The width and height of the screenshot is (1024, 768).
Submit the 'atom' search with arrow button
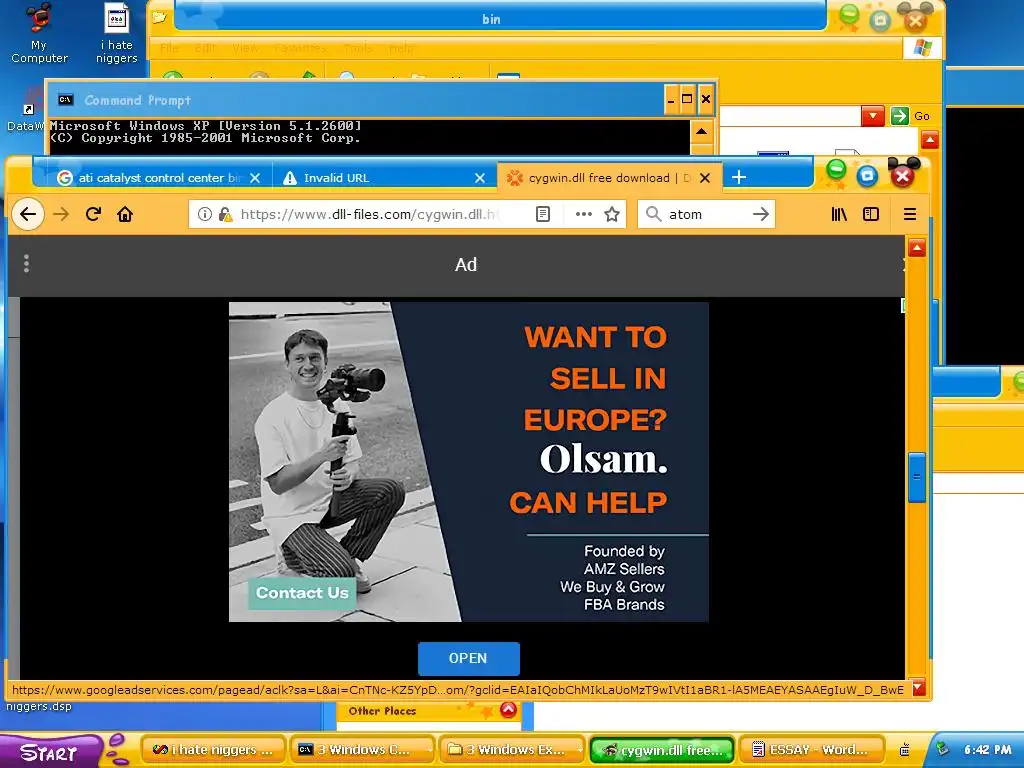761,214
